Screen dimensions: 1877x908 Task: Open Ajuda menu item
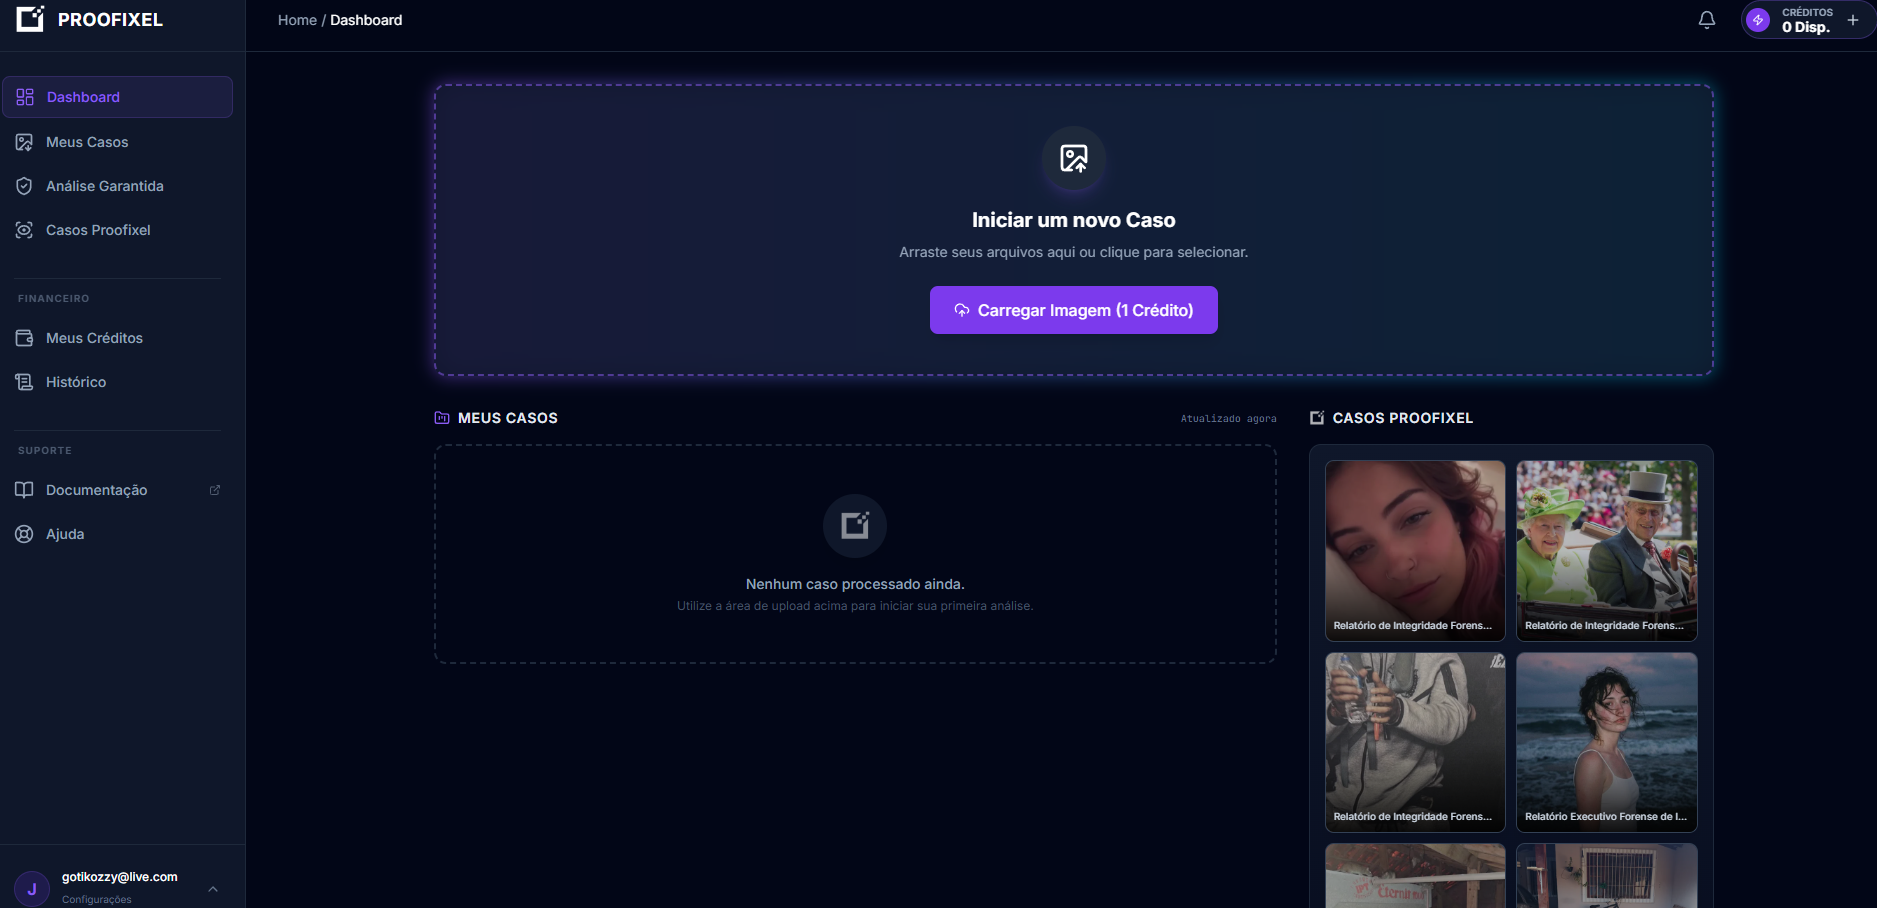(x=117, y=534)
